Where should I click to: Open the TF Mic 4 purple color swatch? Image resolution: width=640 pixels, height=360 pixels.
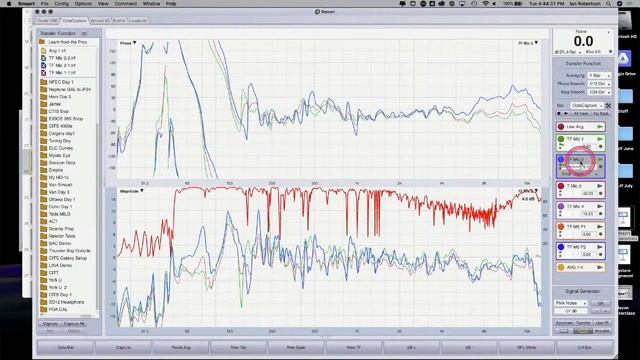click(561, 207)
